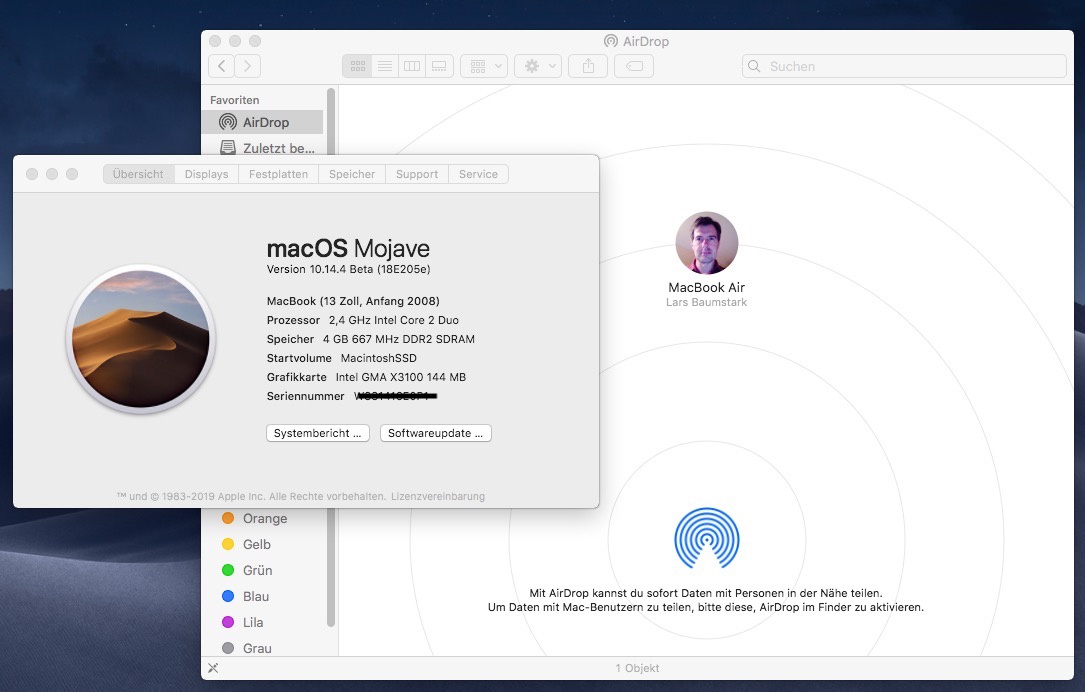Click the Edit Tags toolbar button
Viewport: 1085px width, 692px height.
pos(634,66)
